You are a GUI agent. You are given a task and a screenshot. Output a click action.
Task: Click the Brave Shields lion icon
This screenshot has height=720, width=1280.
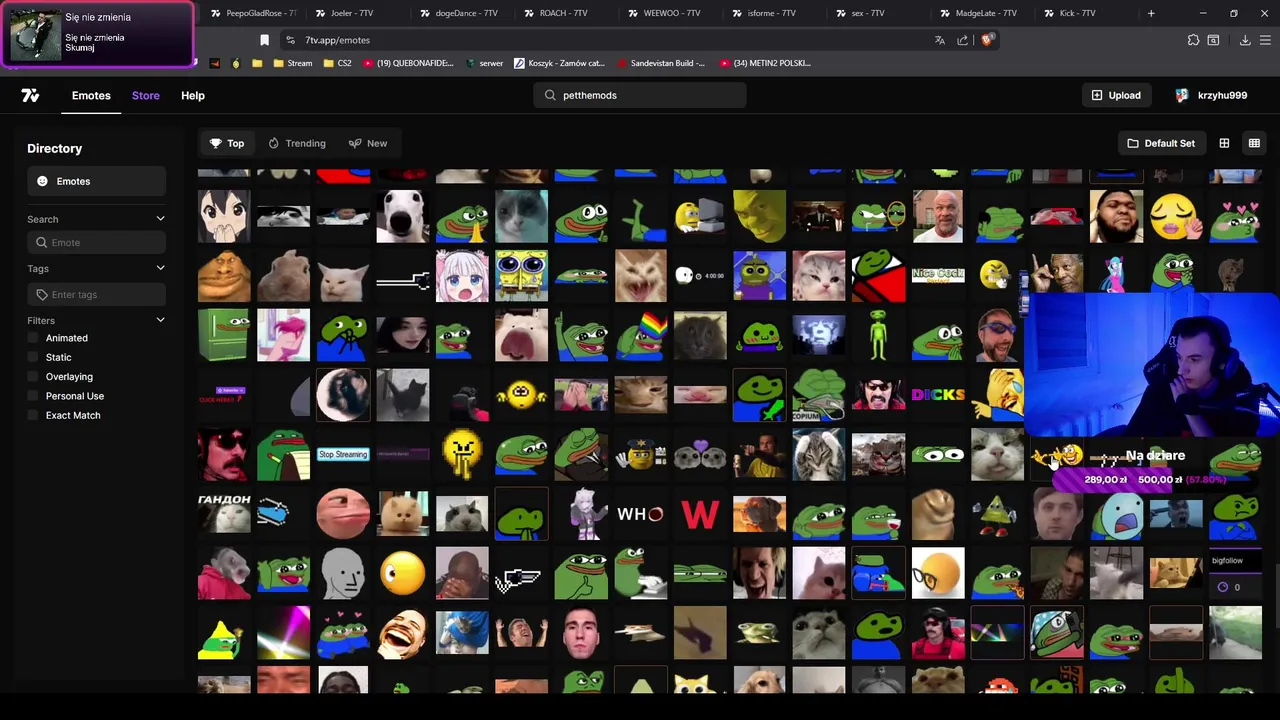(987, 40)
